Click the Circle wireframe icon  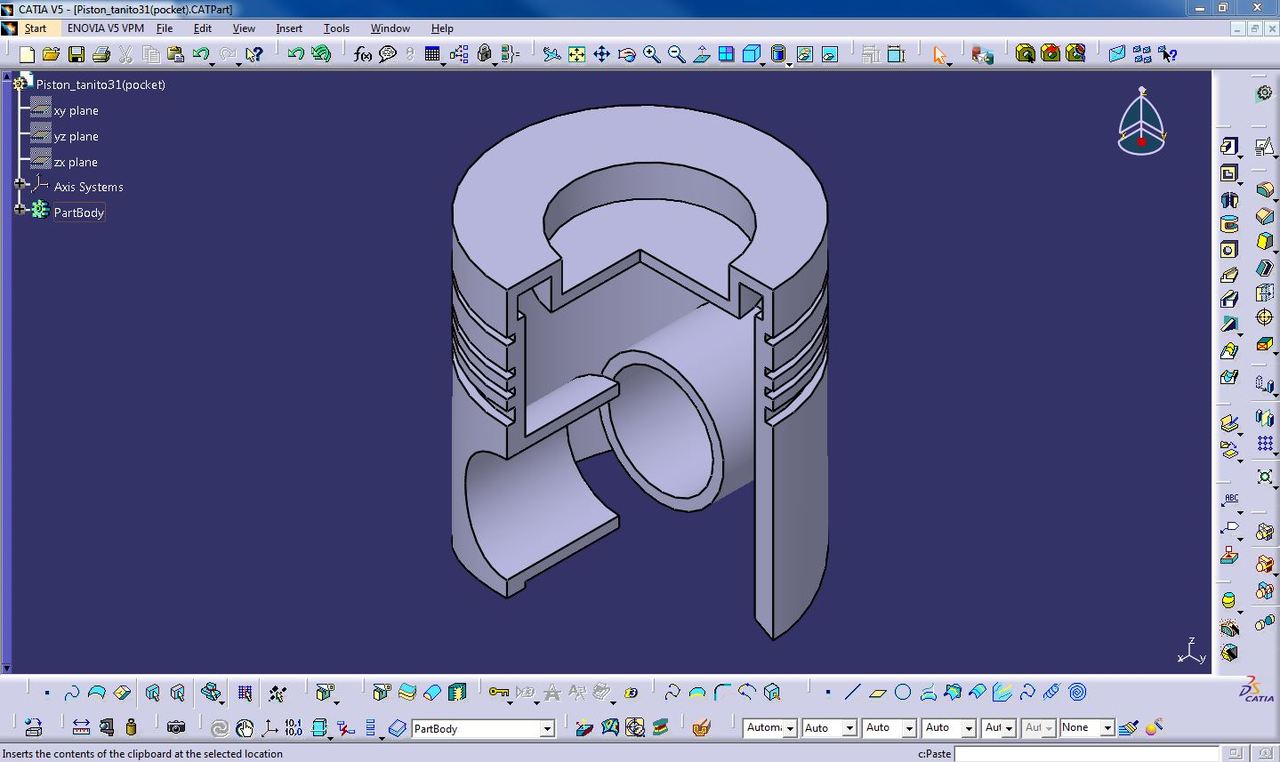(x=902, y=692)
